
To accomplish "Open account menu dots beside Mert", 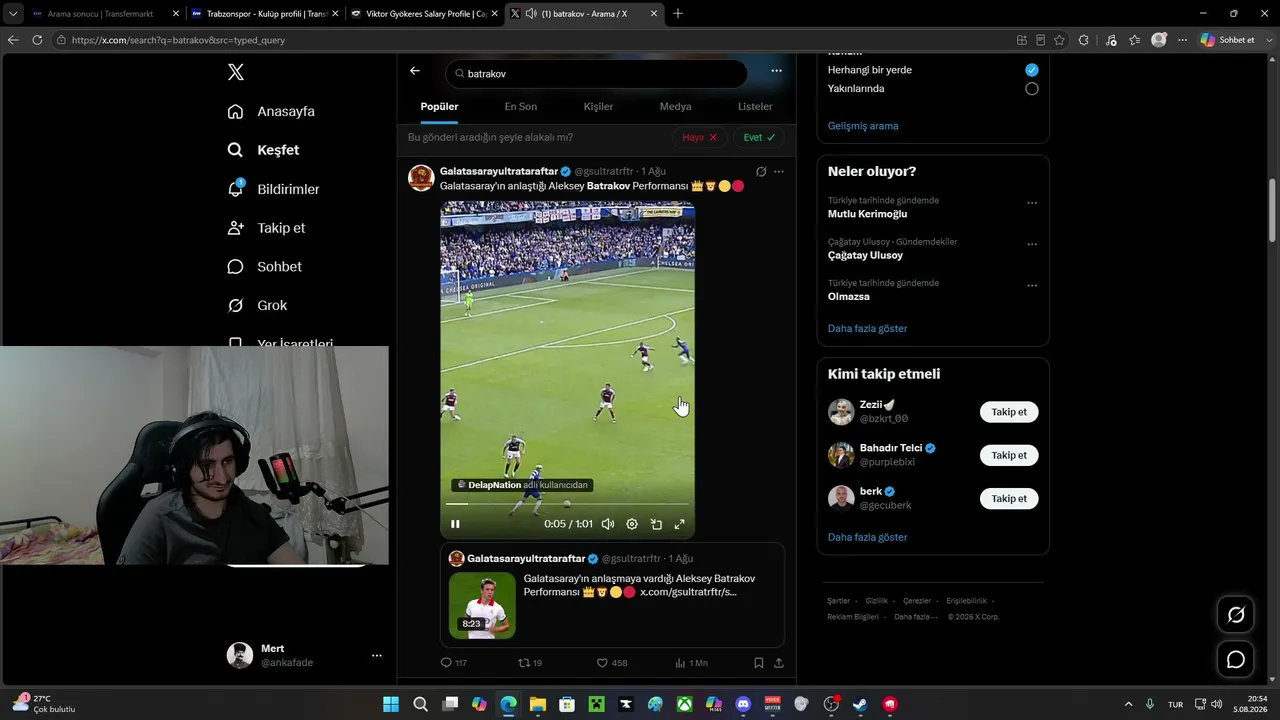I will coord(377,656).
